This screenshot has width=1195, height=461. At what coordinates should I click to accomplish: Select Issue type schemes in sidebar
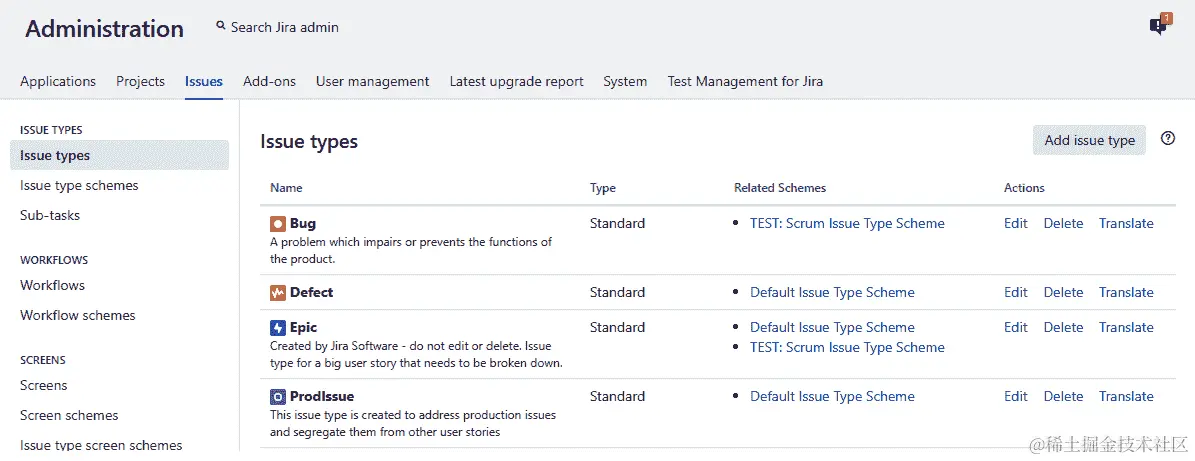pos(79,186)
